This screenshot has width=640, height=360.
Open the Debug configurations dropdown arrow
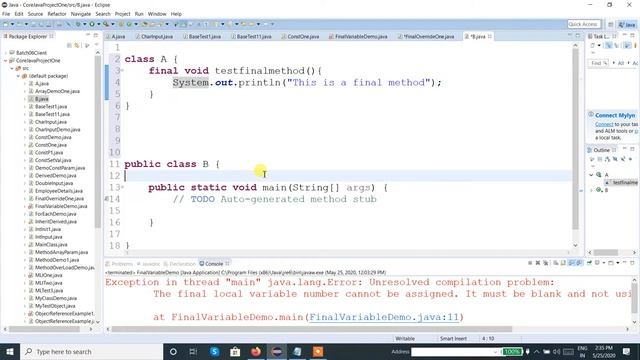click(x=84, y=24)
